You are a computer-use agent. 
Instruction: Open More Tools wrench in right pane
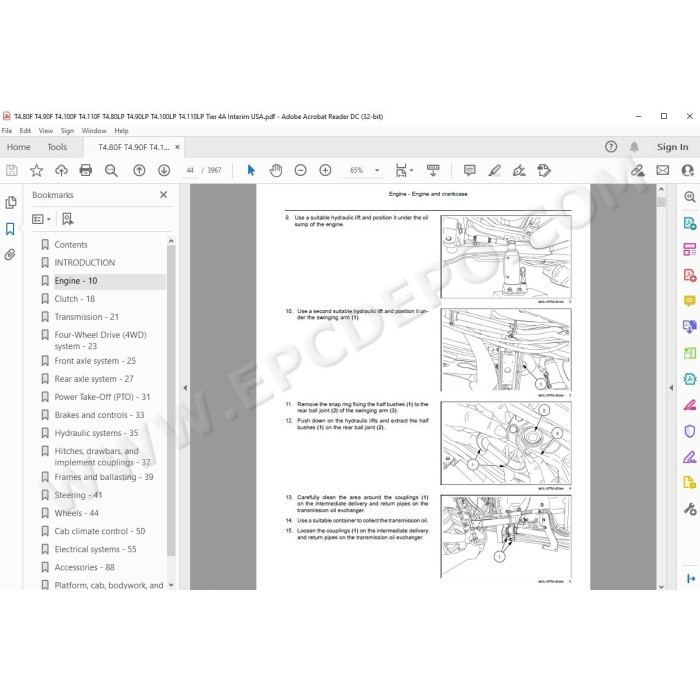(690, 508)
